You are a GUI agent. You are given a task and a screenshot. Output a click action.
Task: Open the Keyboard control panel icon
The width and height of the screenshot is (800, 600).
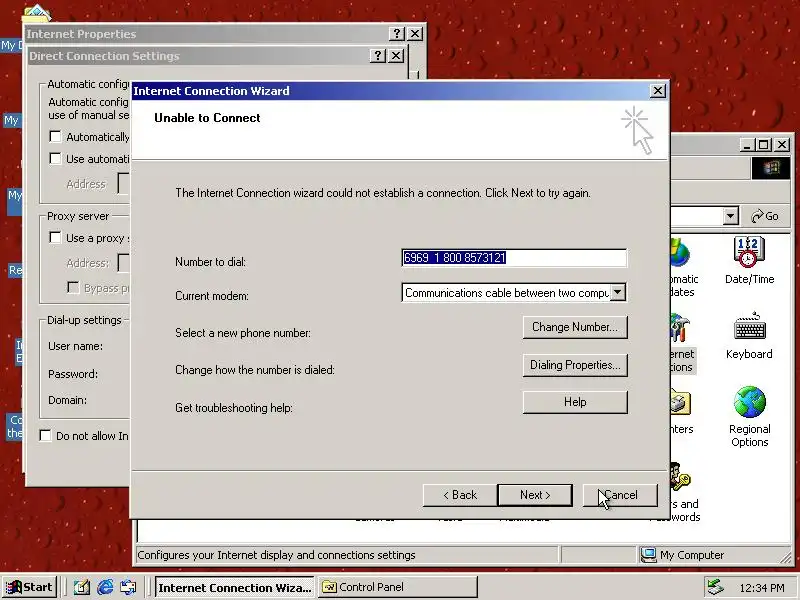[749, 335]
